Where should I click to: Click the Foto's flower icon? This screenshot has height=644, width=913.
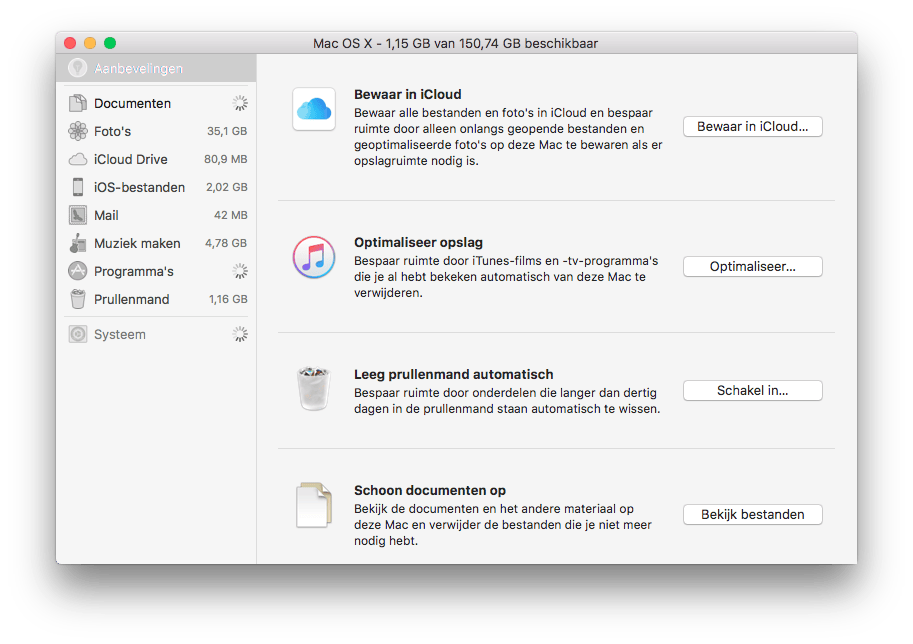[x=77, y=131]
